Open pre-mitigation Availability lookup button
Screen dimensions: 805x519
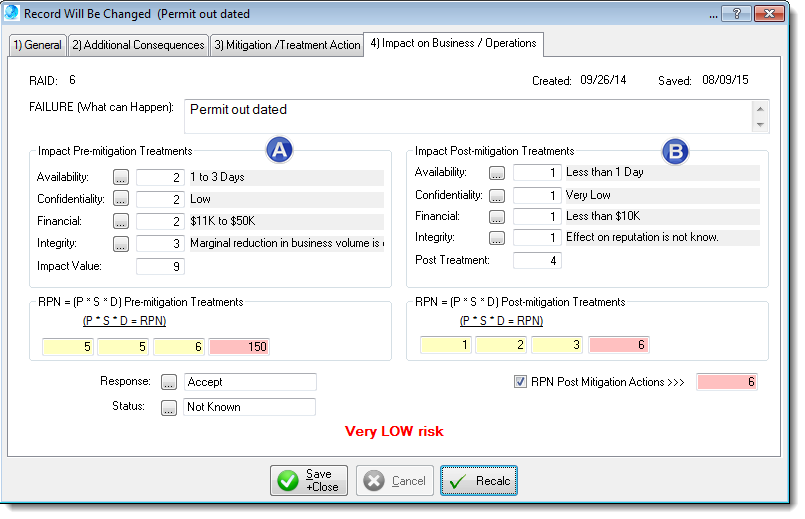[121, 177]
